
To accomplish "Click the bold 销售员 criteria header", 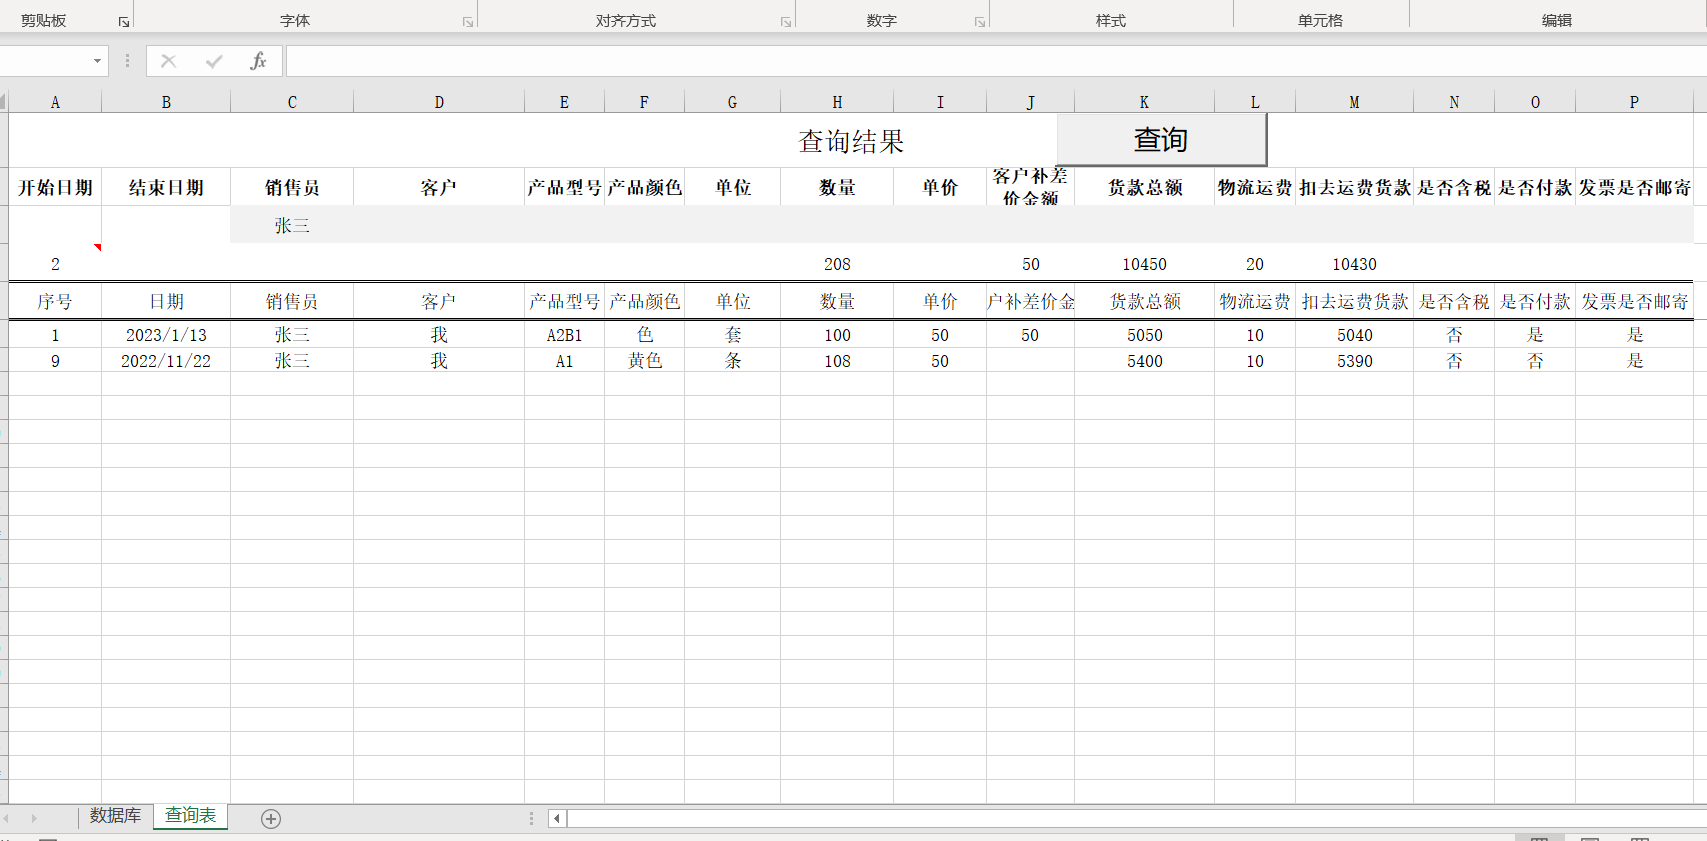I will (292, 187).
